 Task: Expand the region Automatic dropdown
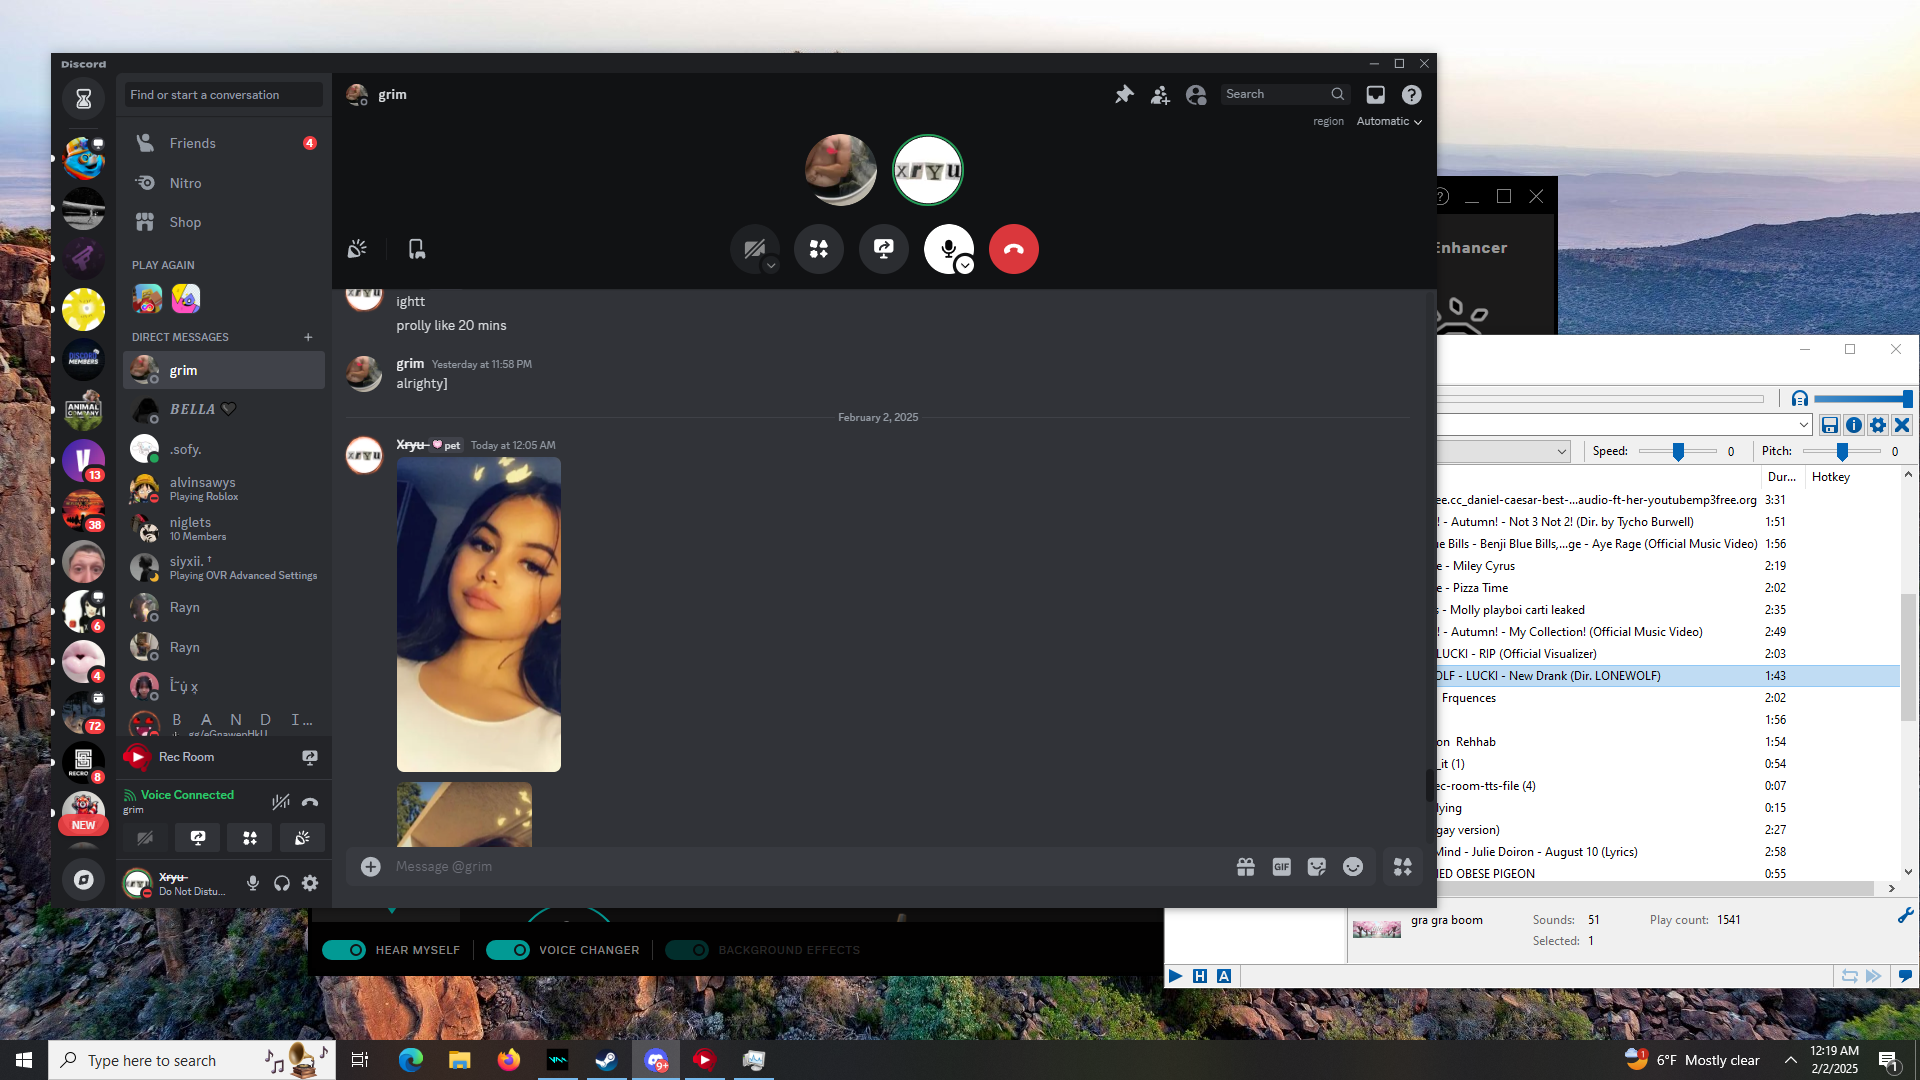[1389, 121]
